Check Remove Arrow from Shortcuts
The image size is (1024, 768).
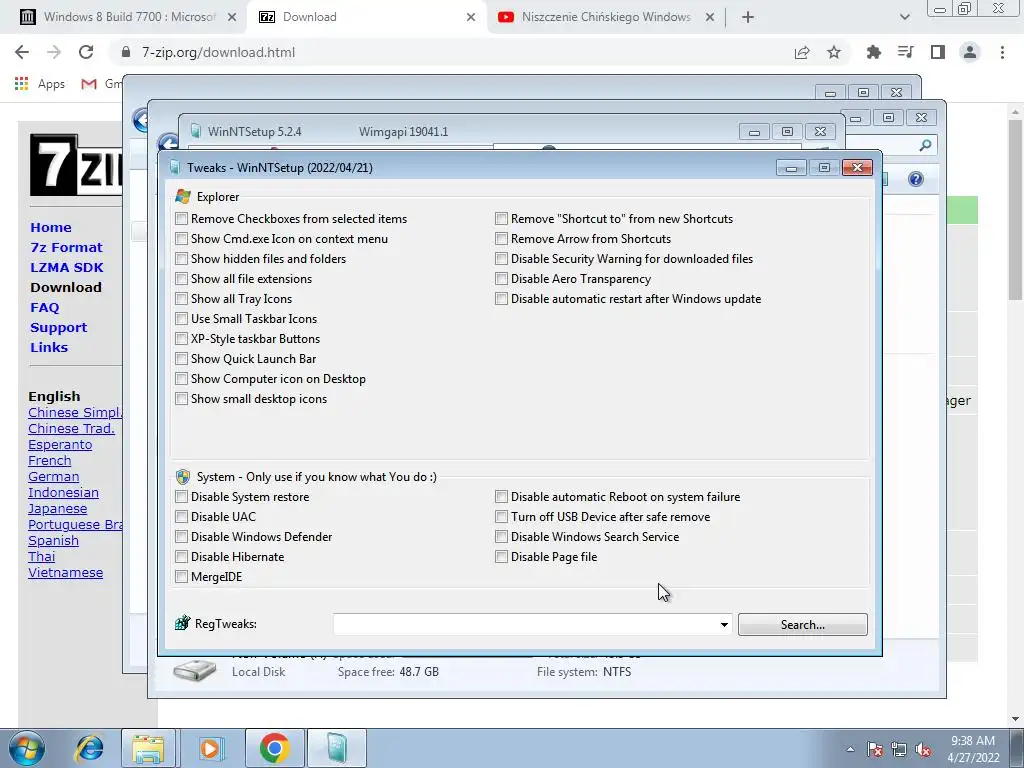pos(502,239)
